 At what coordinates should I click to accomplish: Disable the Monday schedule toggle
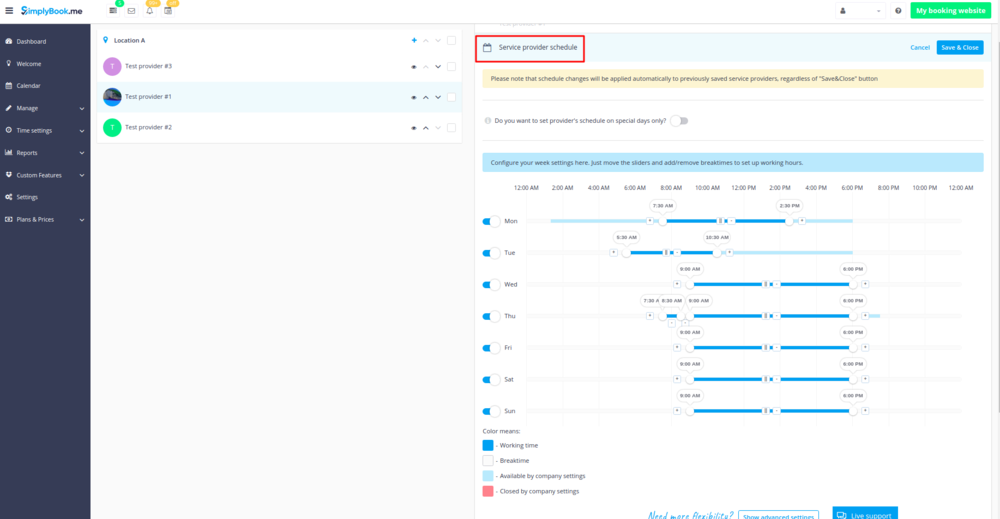click(x=491, y=221)
